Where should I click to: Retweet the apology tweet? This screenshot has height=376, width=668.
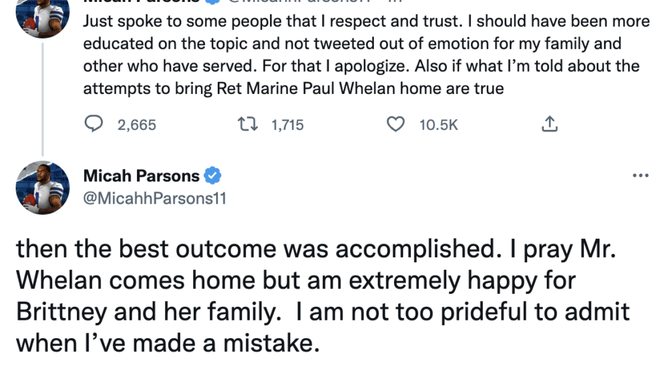tap(248, 124)
